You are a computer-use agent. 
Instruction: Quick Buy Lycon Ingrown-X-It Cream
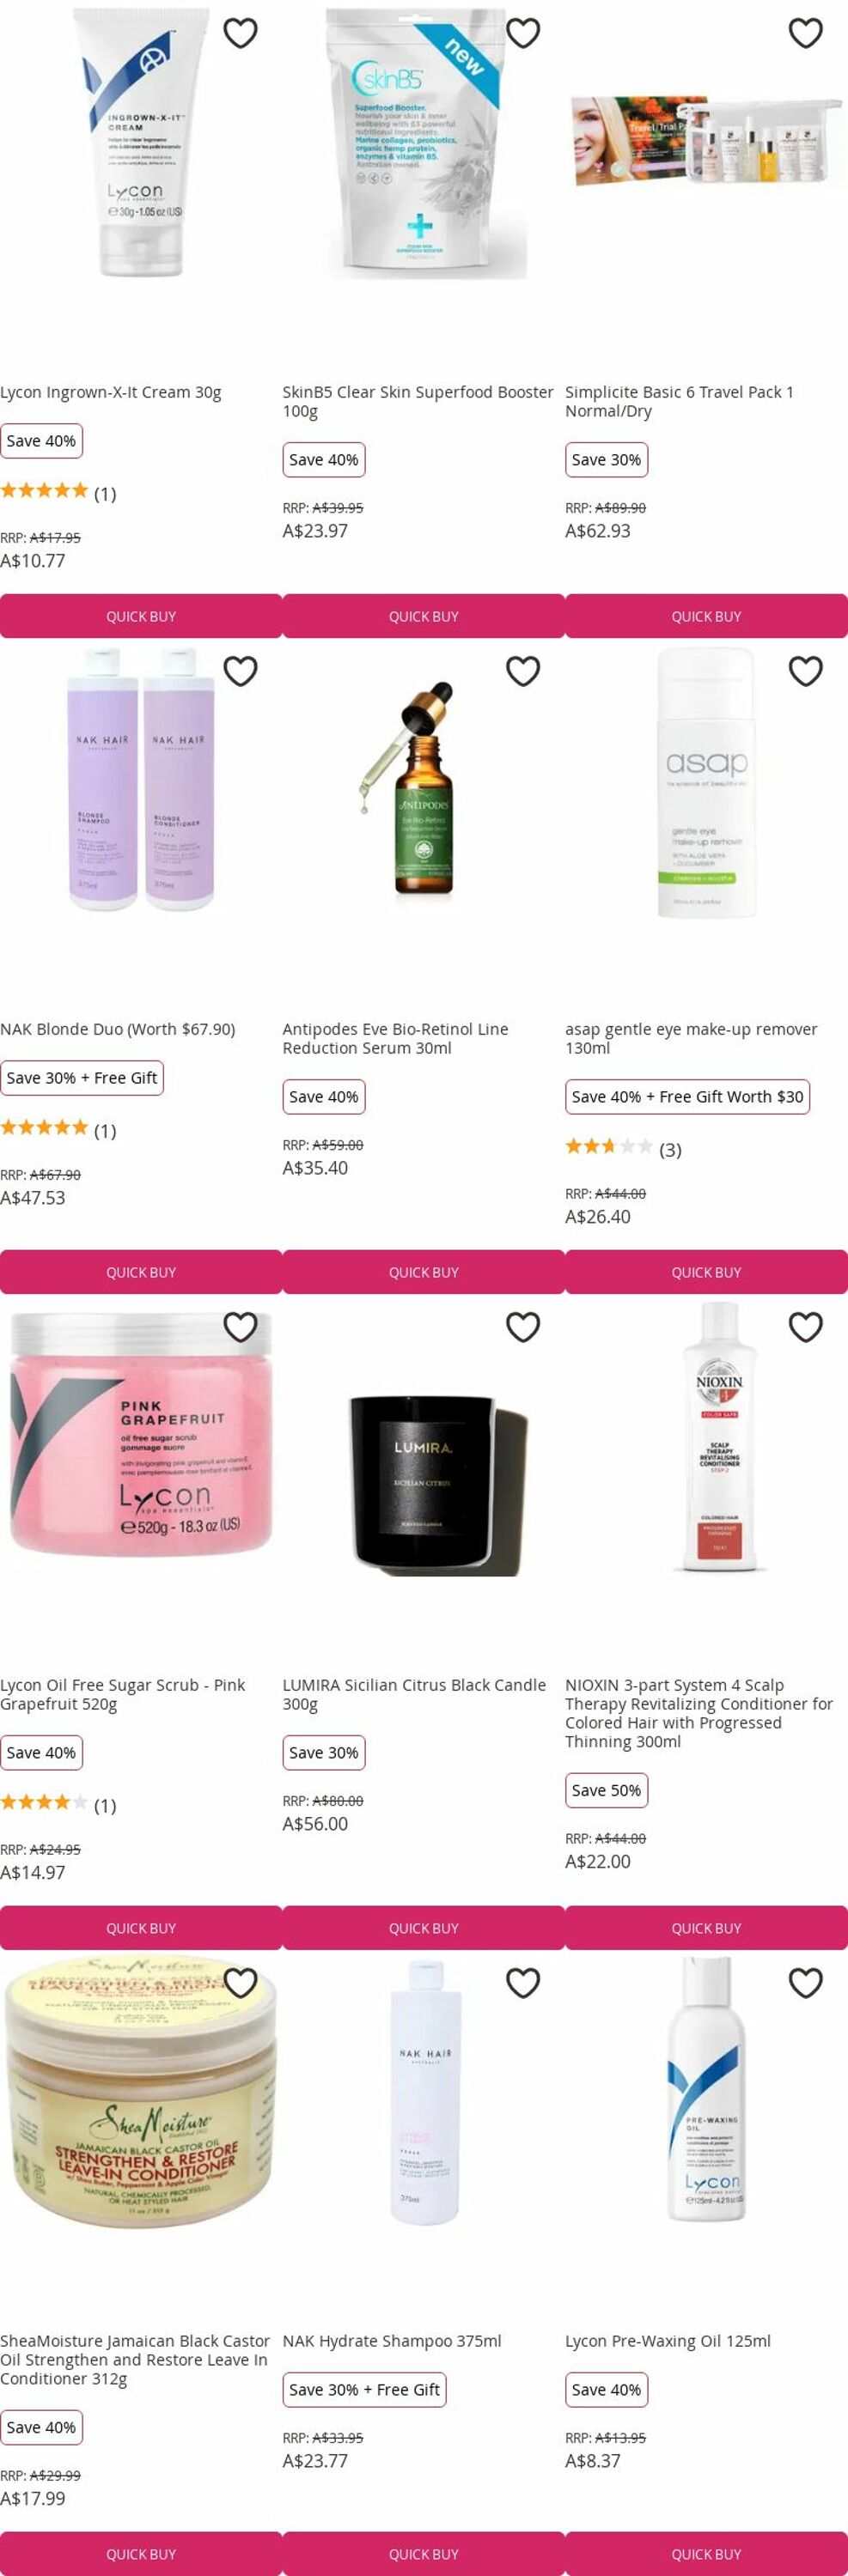141,616
